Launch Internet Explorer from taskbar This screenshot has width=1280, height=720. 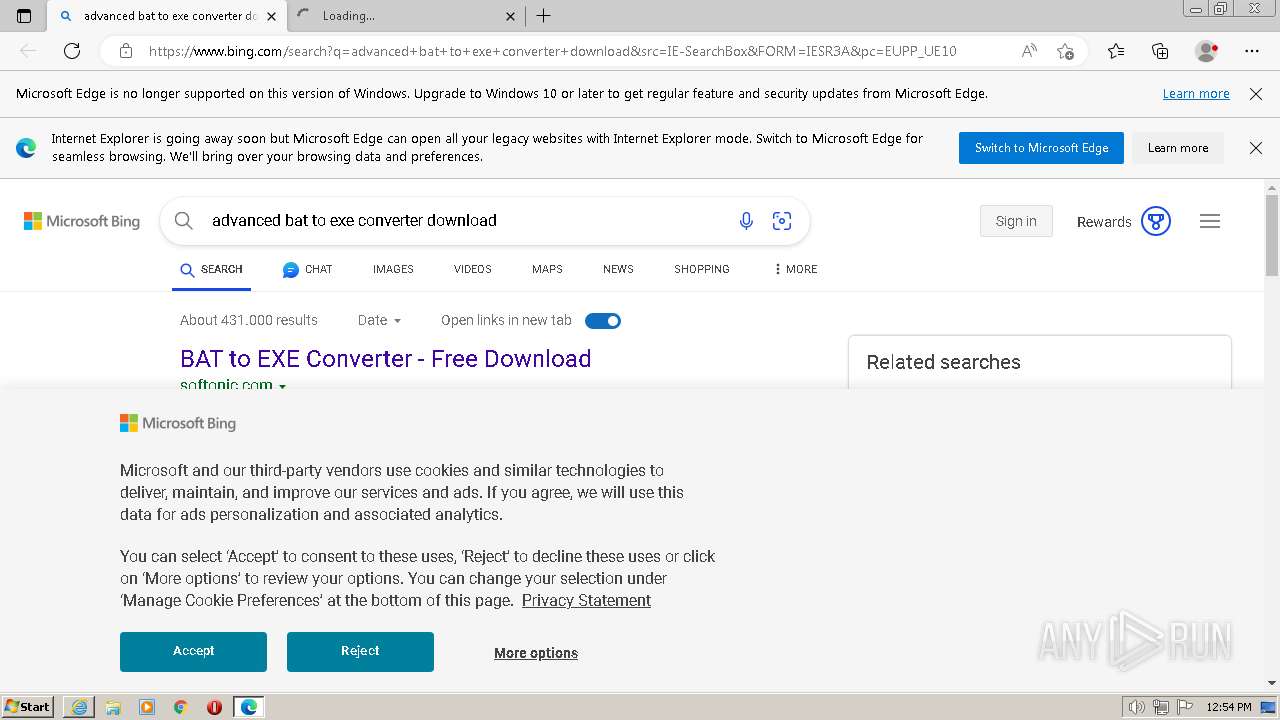coord(79,707)
